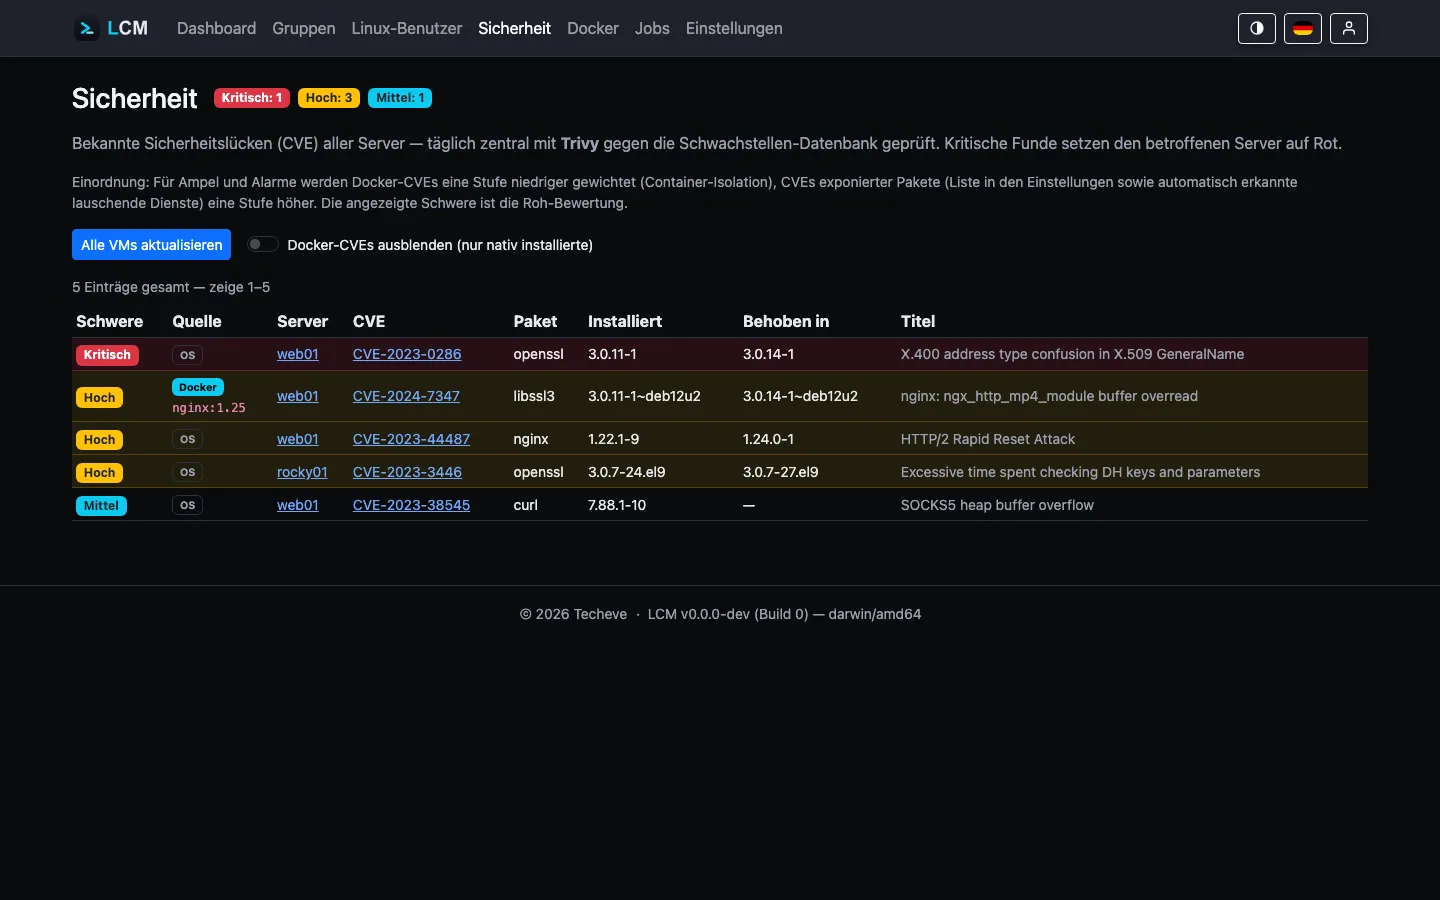
Task: Click the Mittel: 1 summary badge
Action: pos(400,98)
